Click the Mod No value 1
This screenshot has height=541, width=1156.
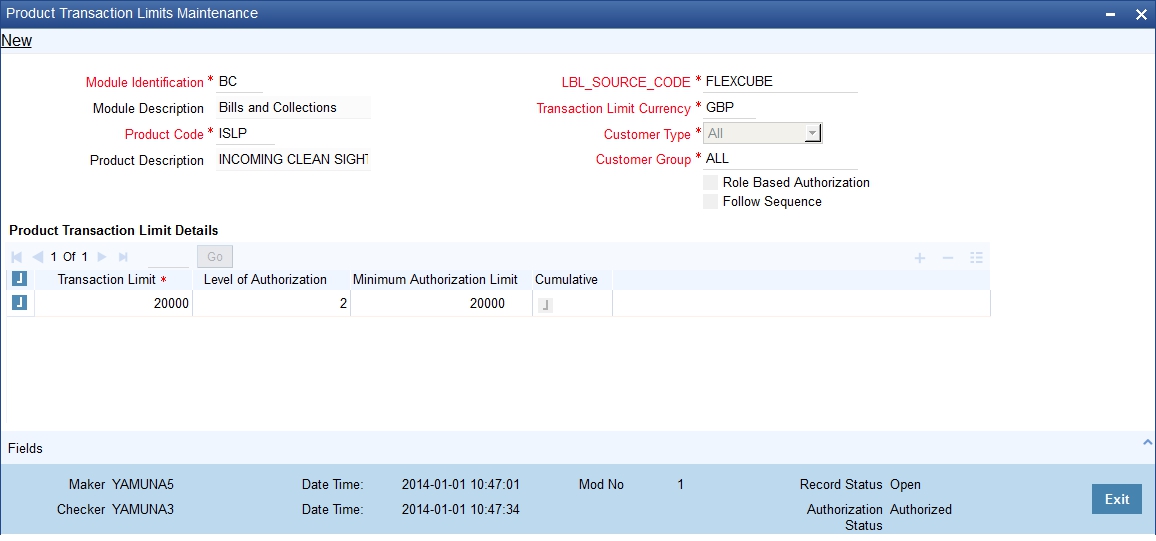[680, 484]
